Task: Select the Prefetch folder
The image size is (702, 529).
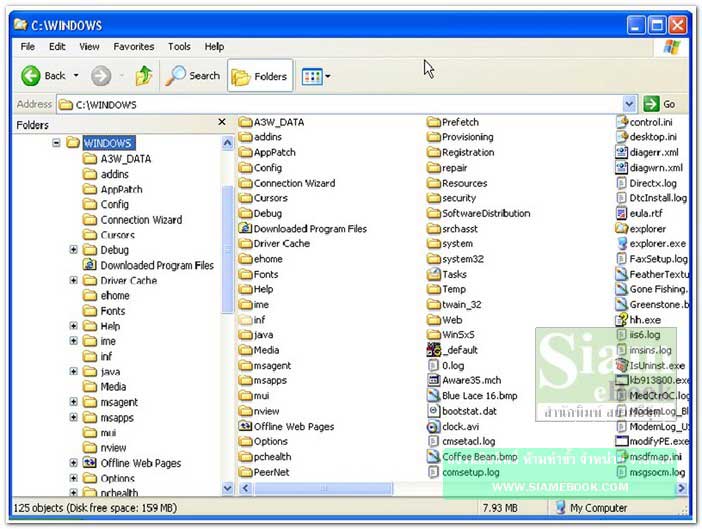Action: click(453, 122)
